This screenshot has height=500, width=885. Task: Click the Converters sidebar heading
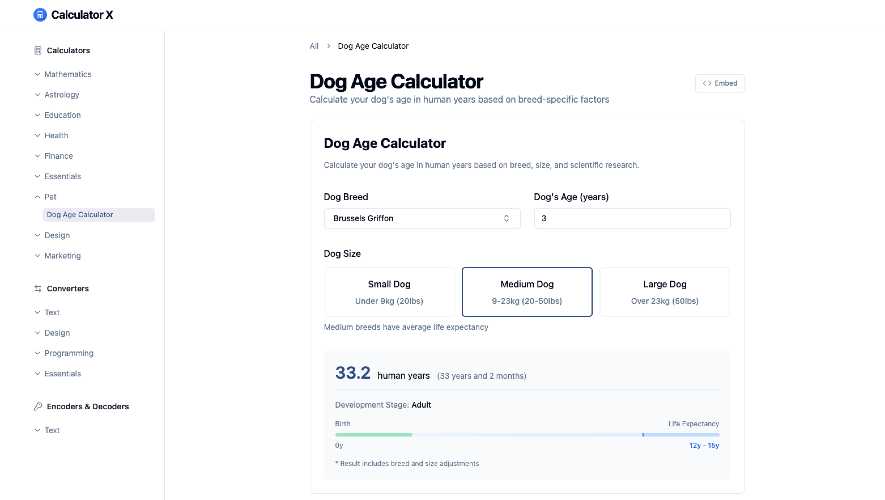click(x=68, y=288)
